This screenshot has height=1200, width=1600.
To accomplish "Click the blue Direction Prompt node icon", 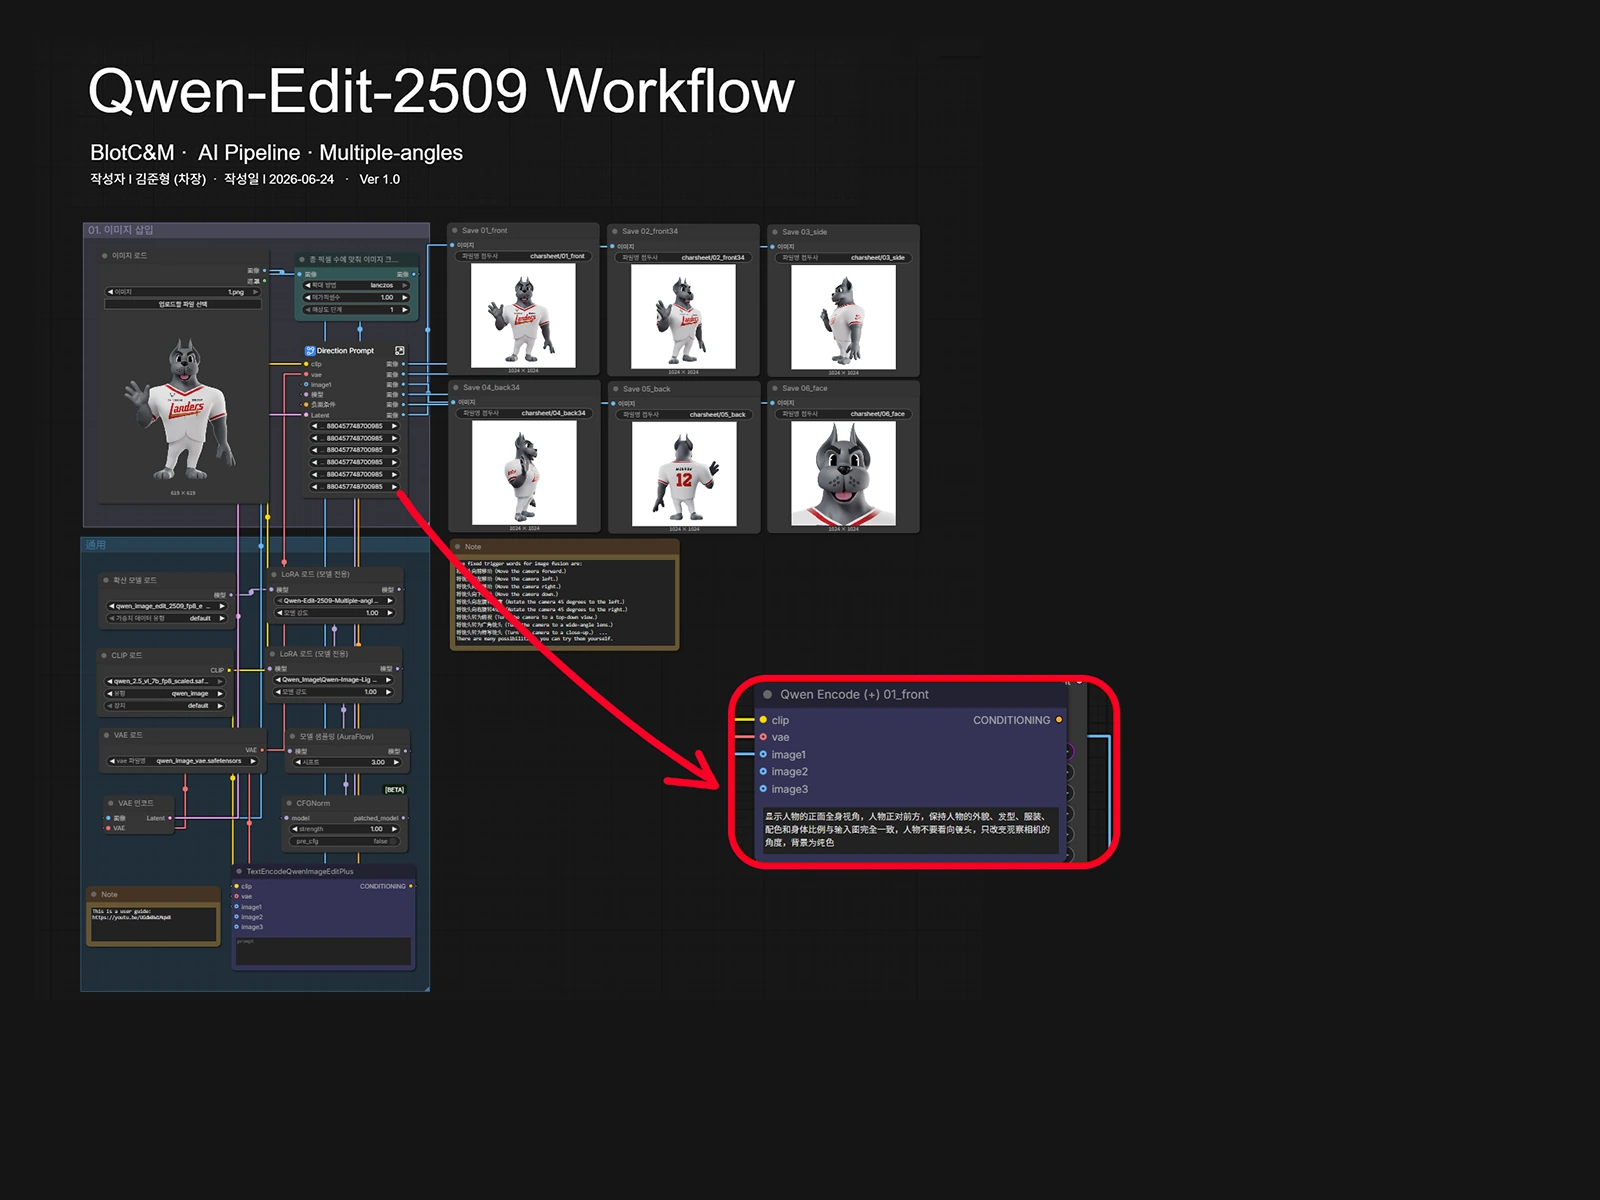I will tap(310, 351).
